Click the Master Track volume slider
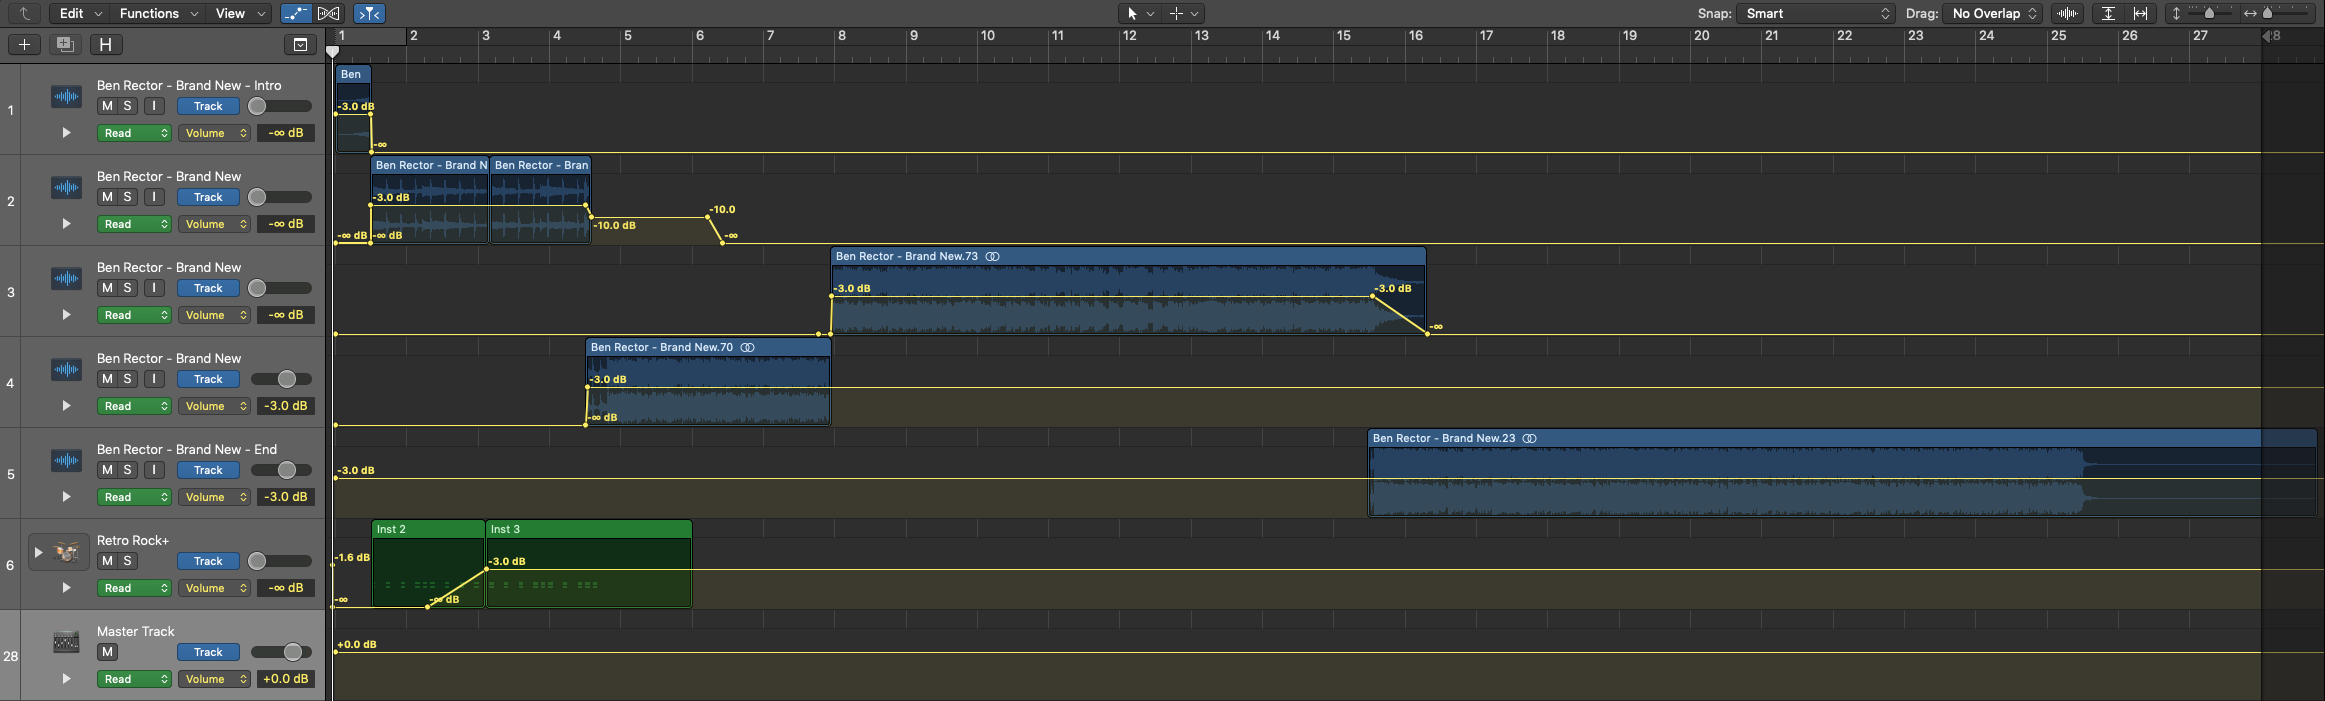This screenshot has height=701, width=2325. (x=281, y=652)
